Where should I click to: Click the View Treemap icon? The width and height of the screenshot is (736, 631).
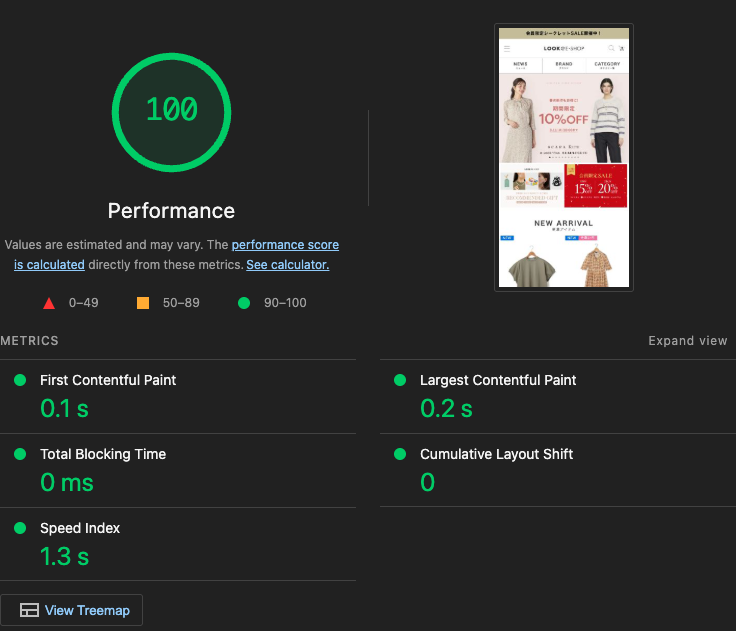tap(29, 610)
